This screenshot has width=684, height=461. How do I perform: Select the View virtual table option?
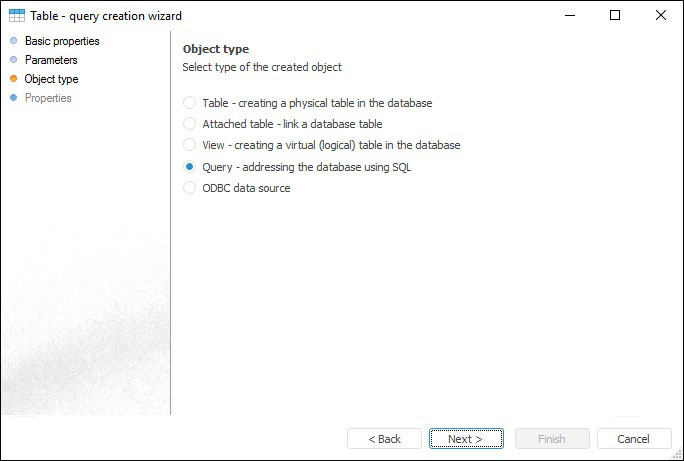pyautogui.click(x=190, y=145)
